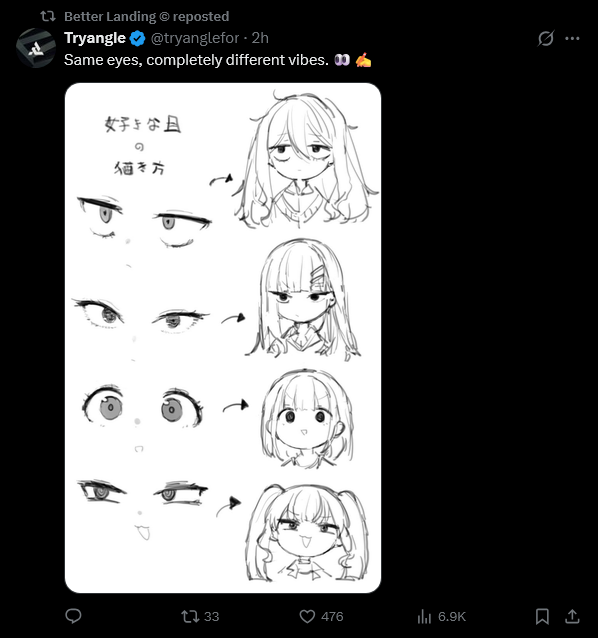Viewport: 598px width, 638px height.
Task: Open the anime eyes drawing image
Action: pos(223,338)
